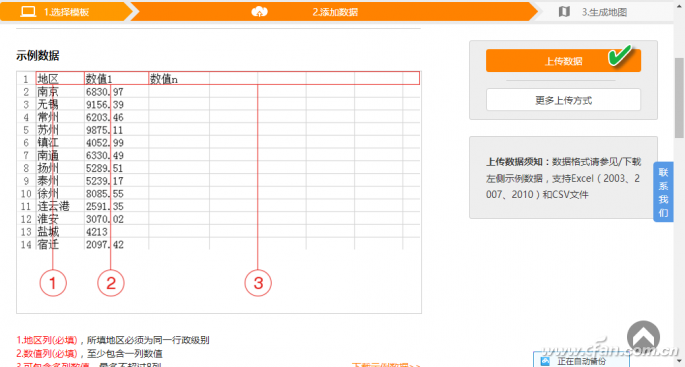The height and width of the screenshot is (367, 685).
Task: Click the 宿迁 cell
Action: click(x=60, y=244)
